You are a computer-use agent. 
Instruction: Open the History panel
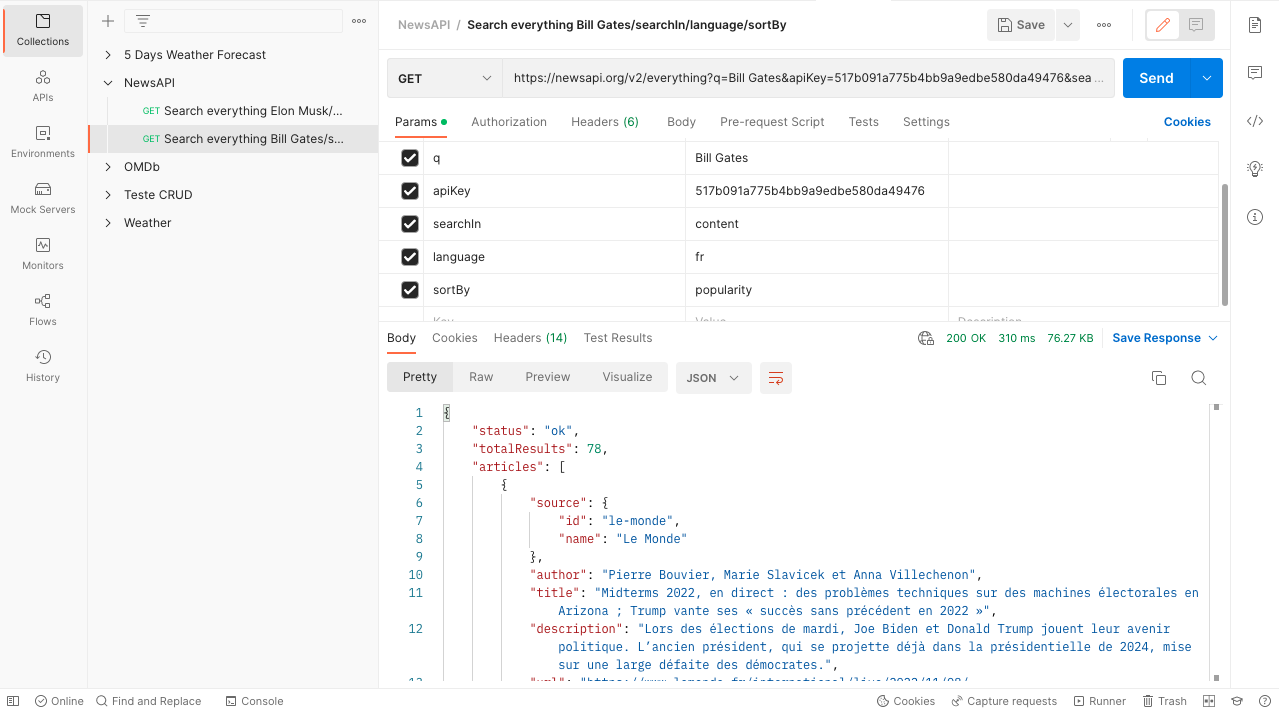tap(42, 366)
